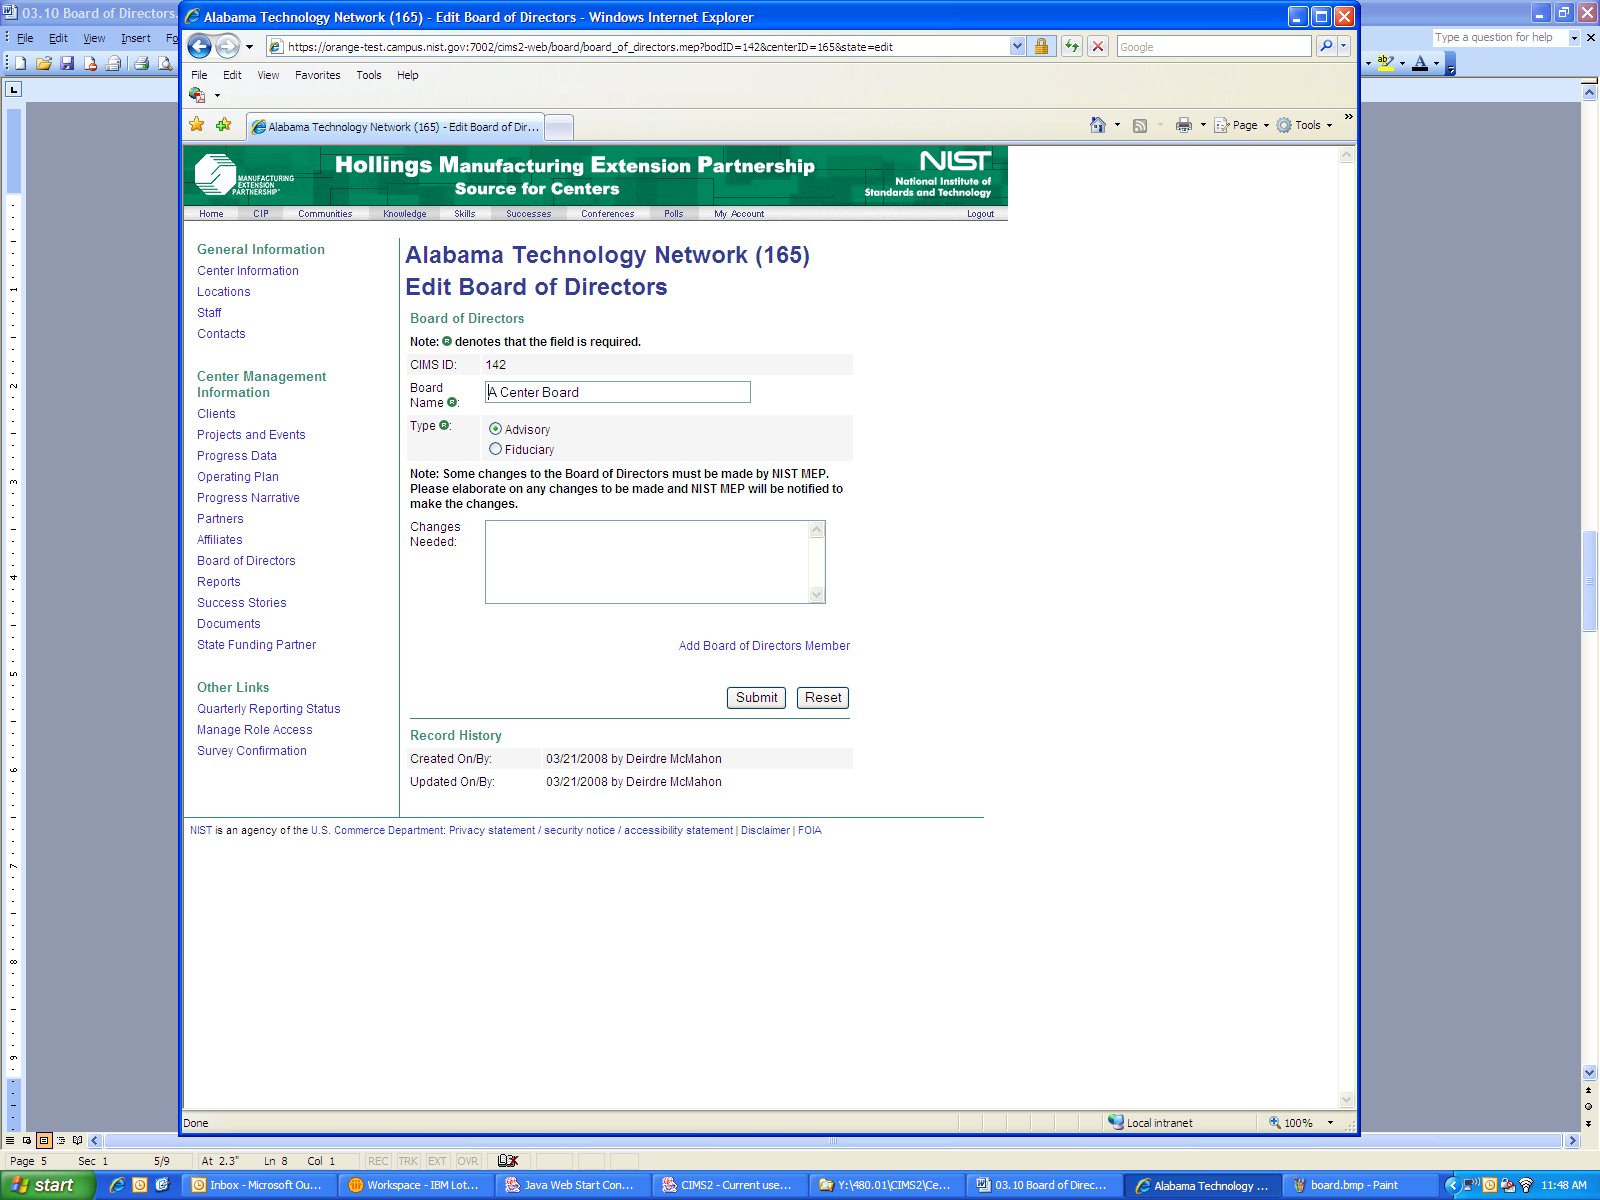Click the spelling status book icon in Word

point(508,1161)
